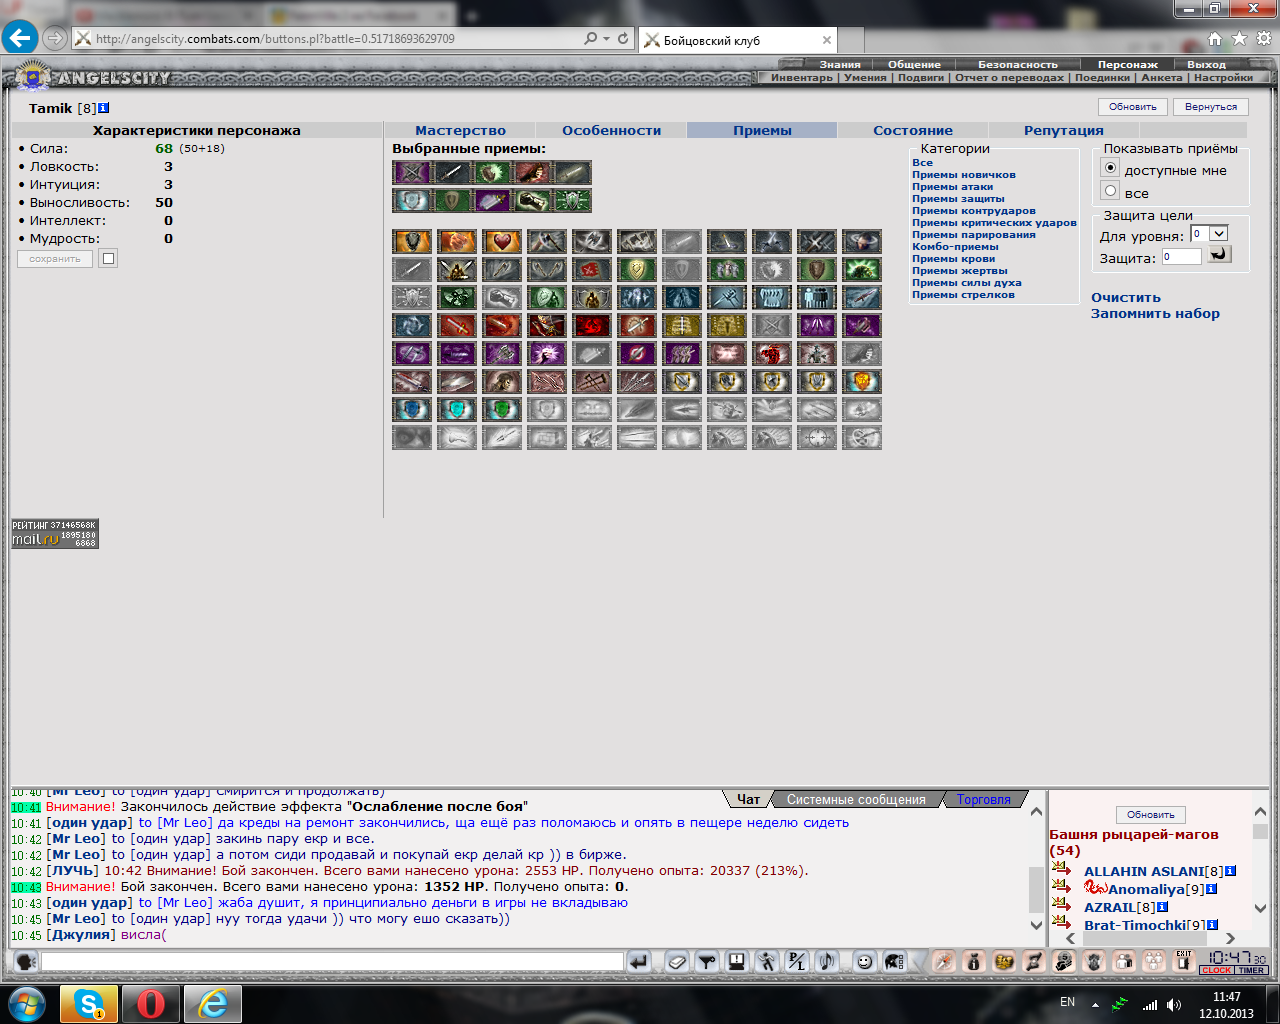The height and width of the screenshot is (1024, 1280).
Task: Open chat filter funnel icon
Action: 707,962
